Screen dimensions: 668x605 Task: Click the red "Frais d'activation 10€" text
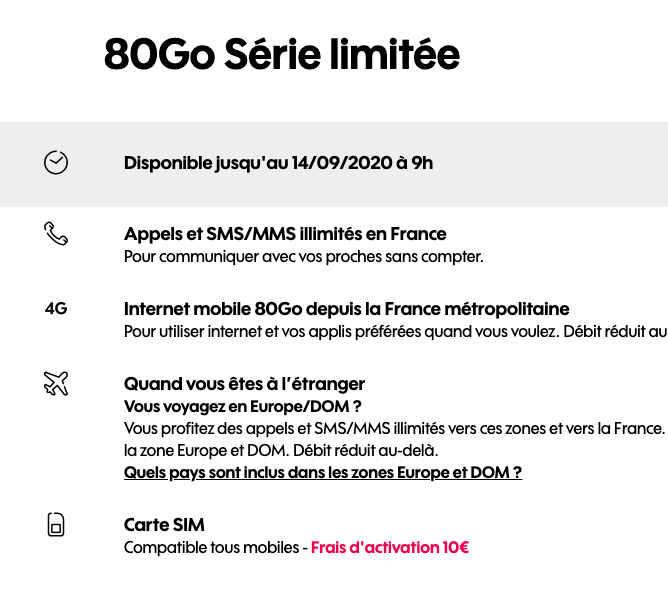[x=390, y=547]
